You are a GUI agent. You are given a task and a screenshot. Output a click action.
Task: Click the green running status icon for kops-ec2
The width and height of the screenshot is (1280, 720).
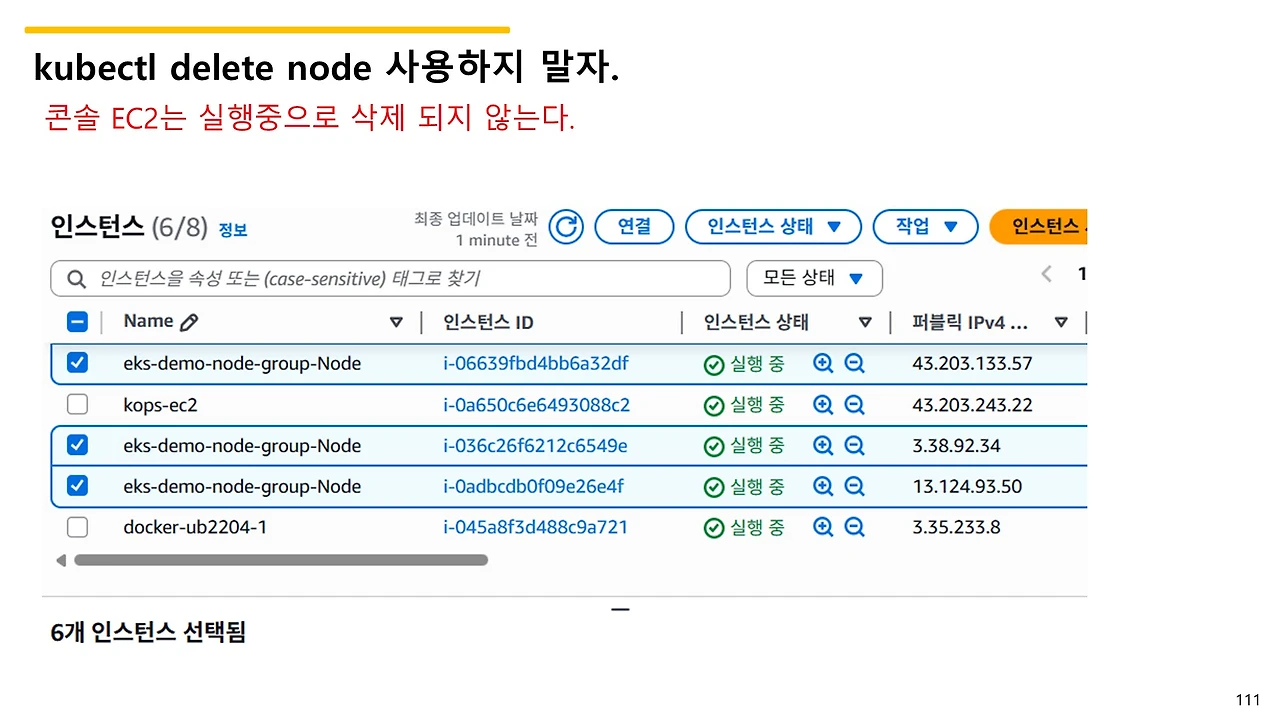tap(713, 404)
